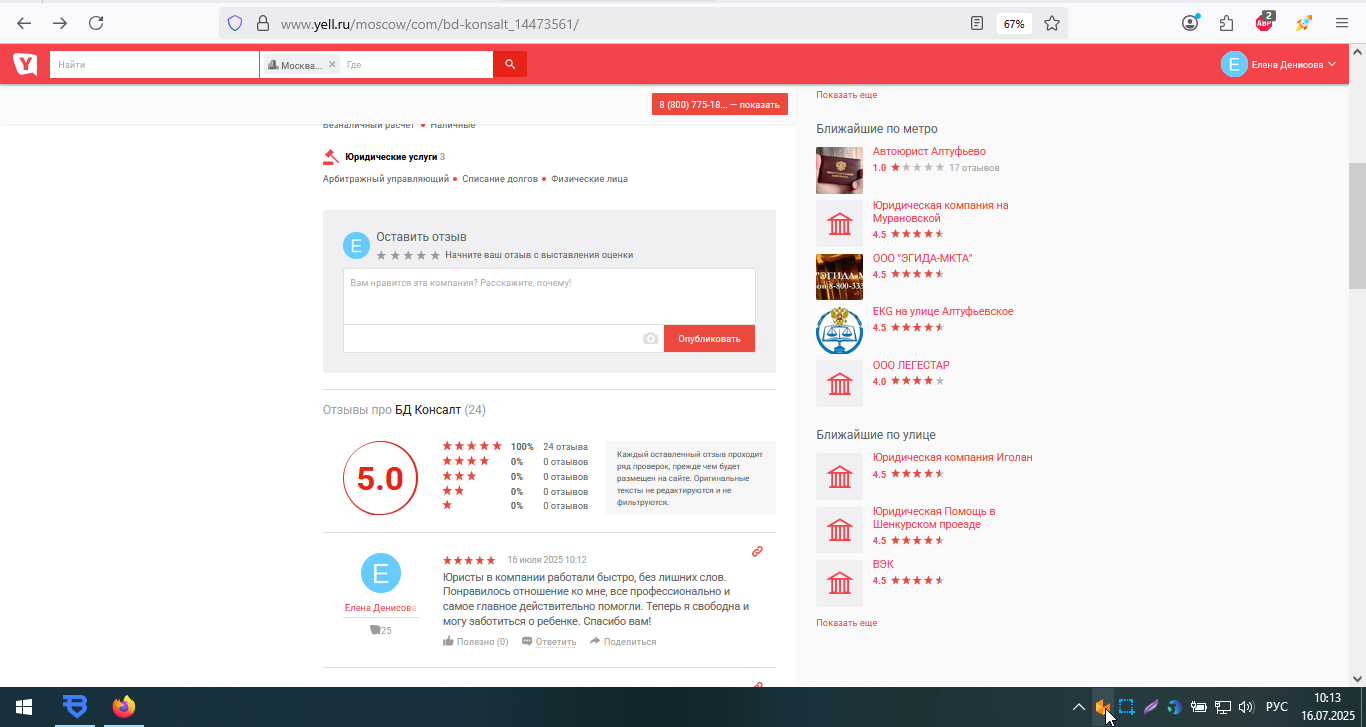Click the user avatar in header
Screen dimensions: 1366x727
pos(1234,64)
